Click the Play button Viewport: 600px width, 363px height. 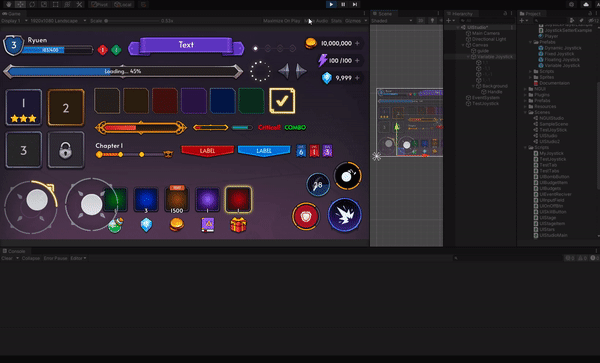tap(331, 5)
